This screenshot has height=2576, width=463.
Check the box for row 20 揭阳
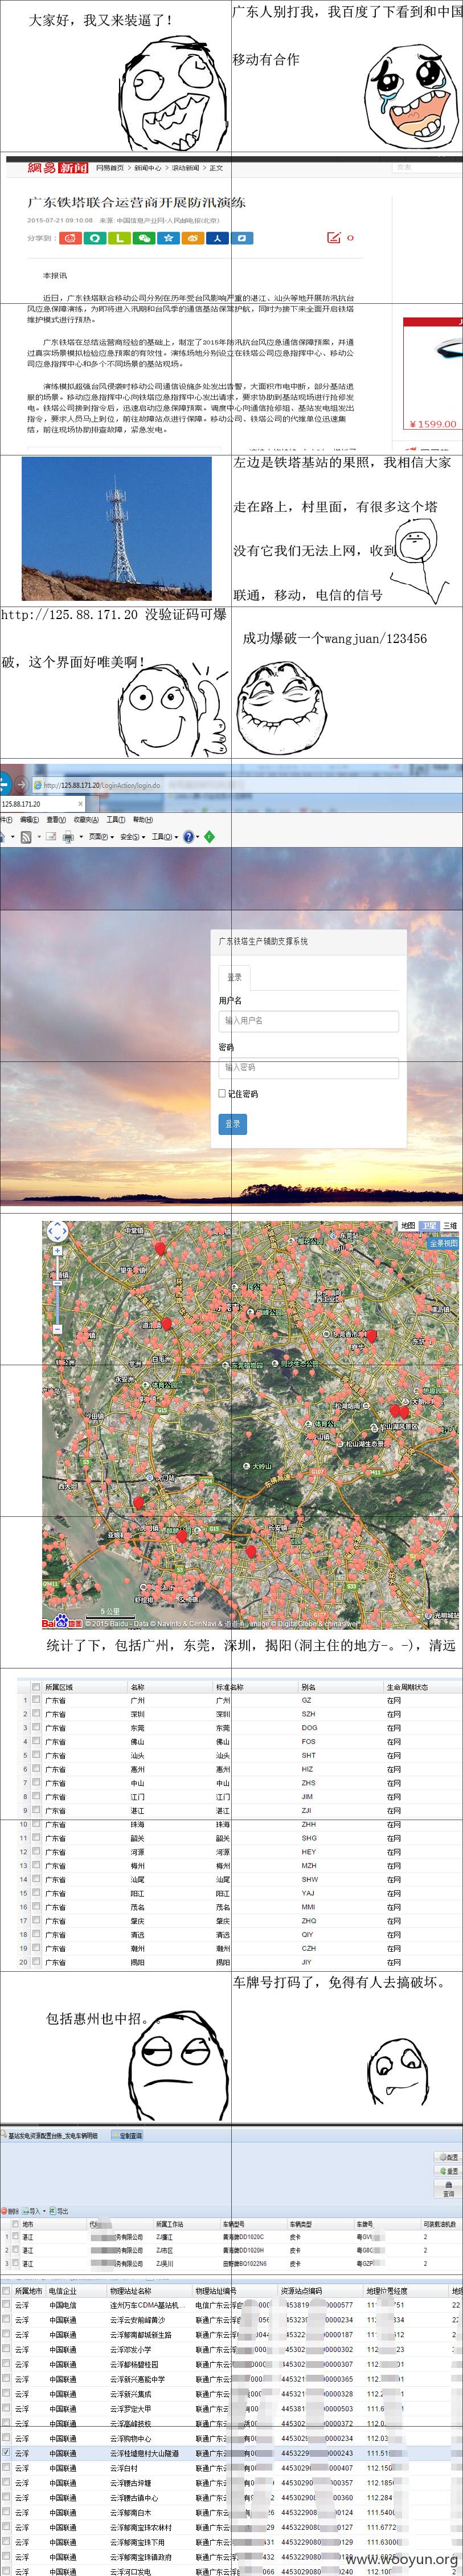(37, 1962)
